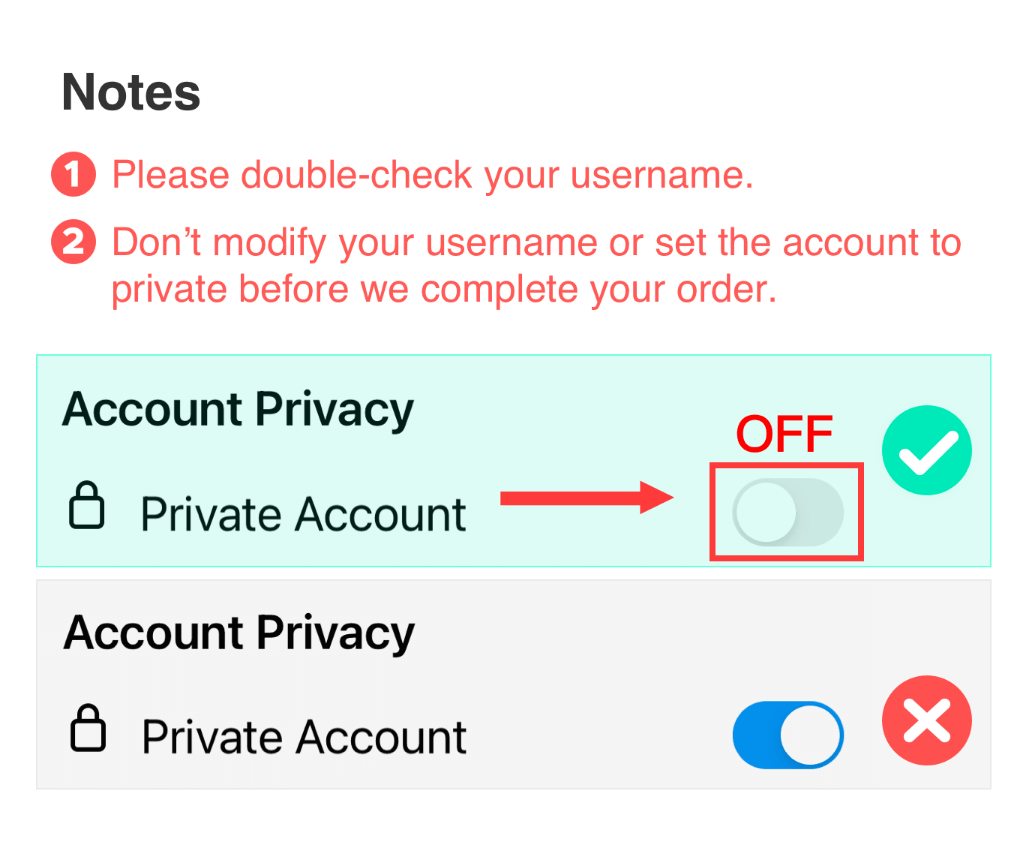Click the red OFF label
The width and height of the screenshot is (1020, 863).
[784, 435]
